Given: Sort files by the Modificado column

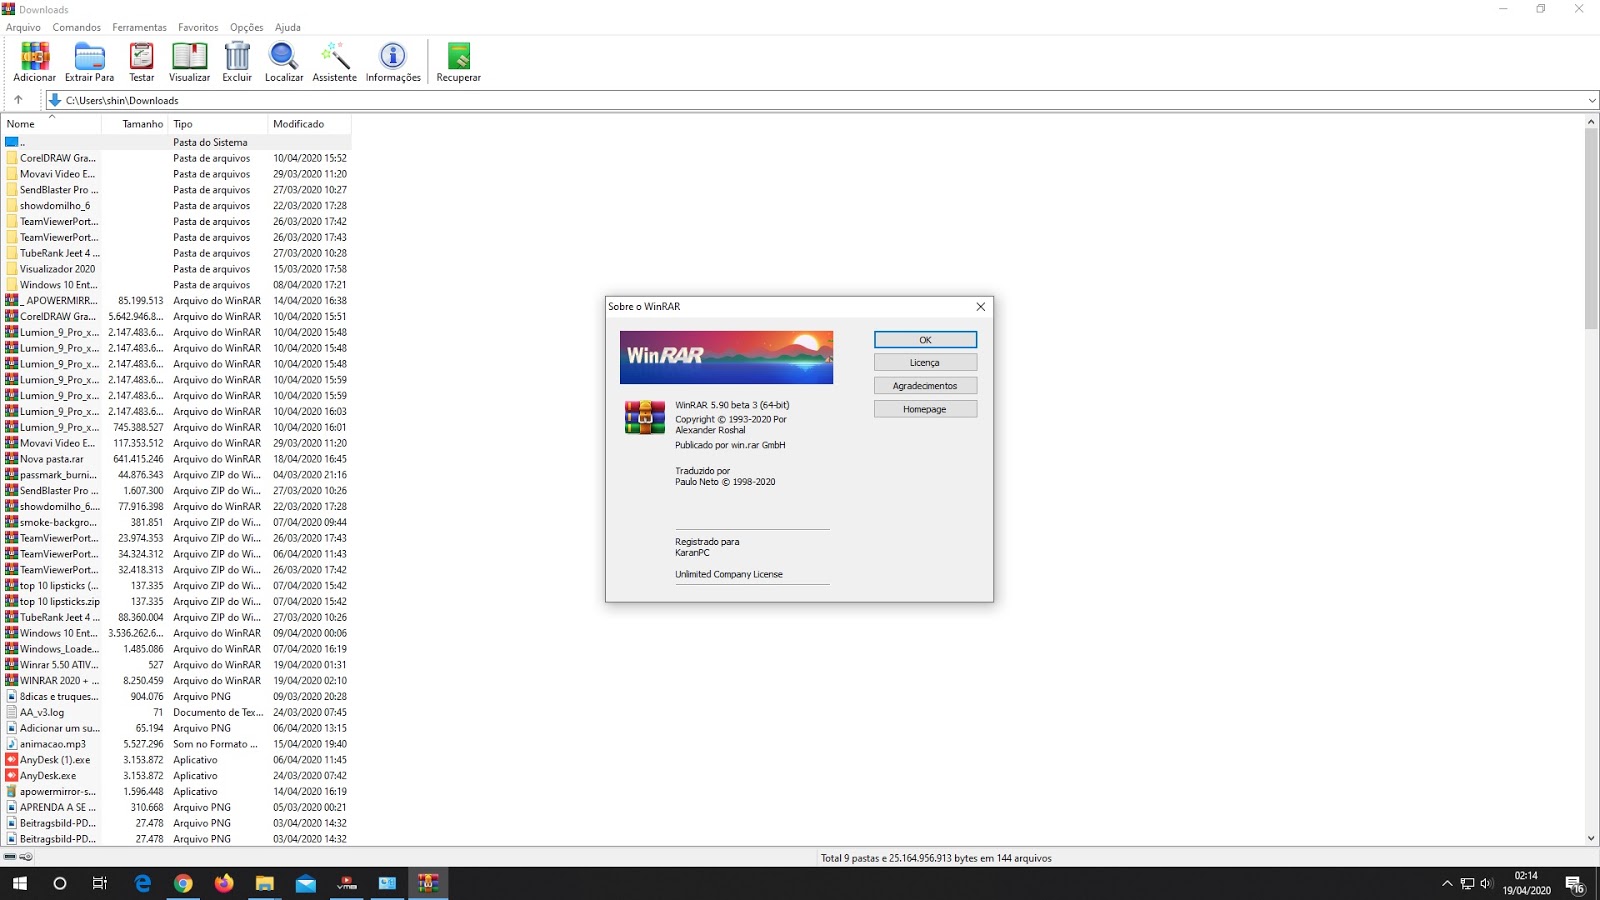Looking at the screenshot, I should 310,124.
